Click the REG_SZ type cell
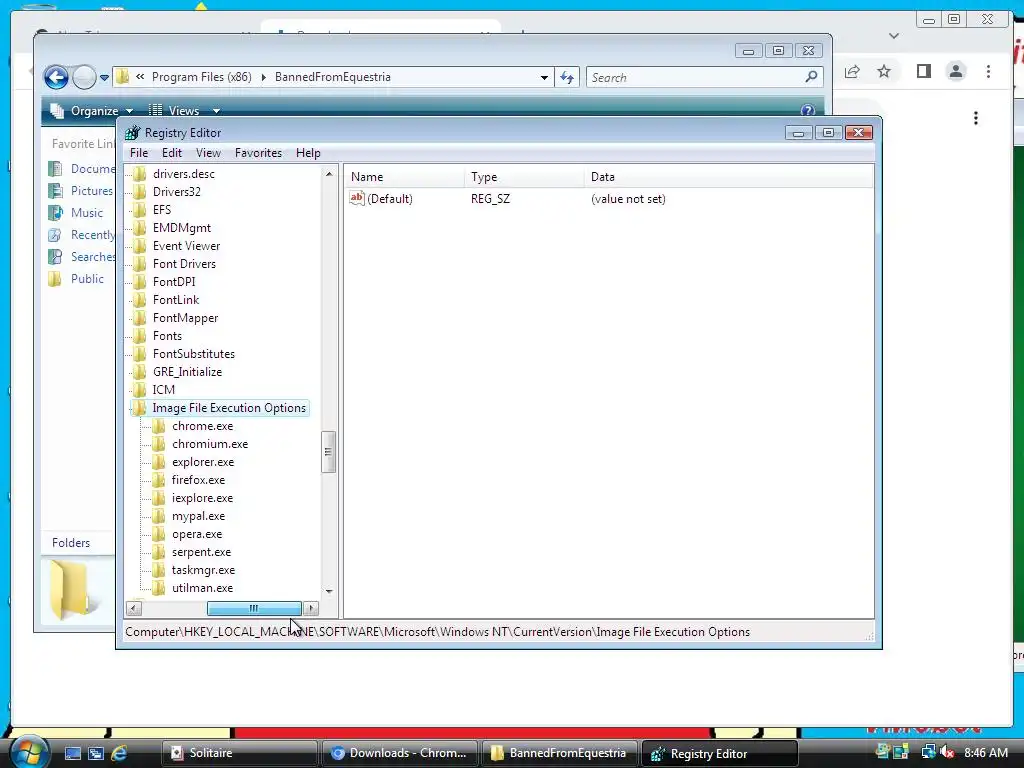The width and height of the screenshot is (1024, 768). 490,199
